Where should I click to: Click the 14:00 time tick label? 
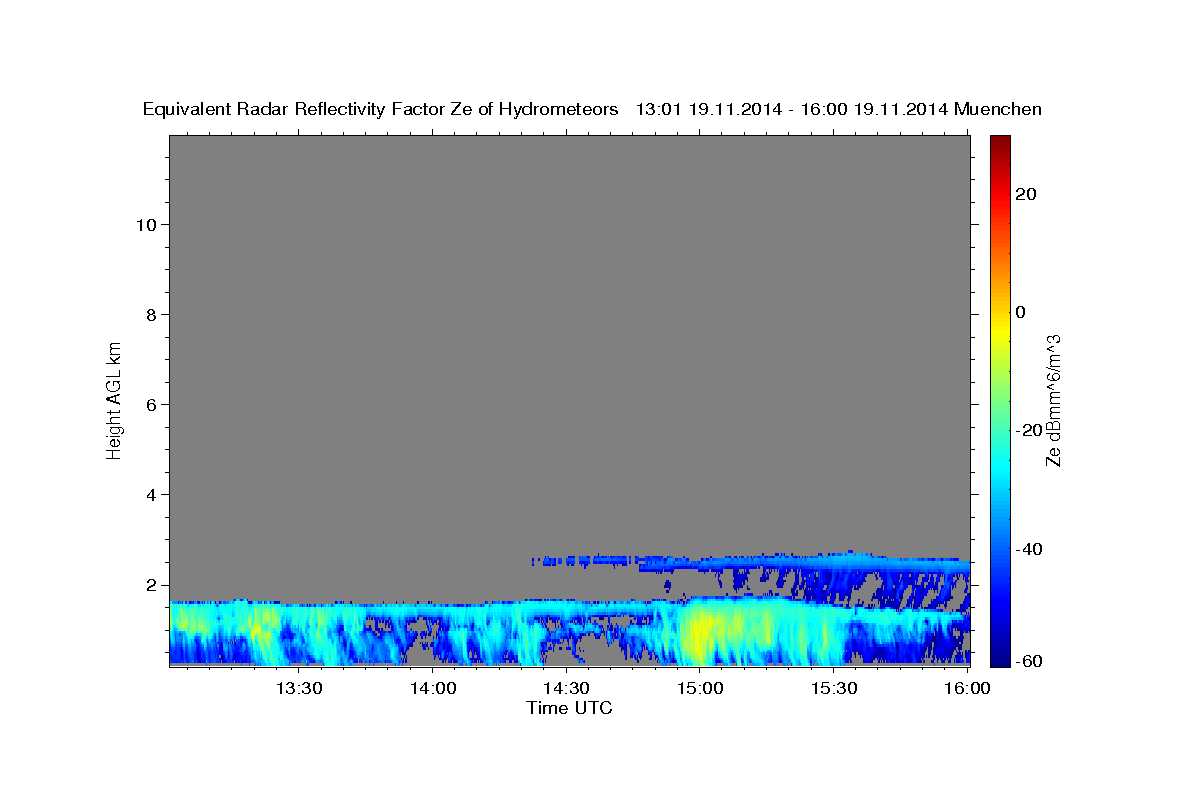click(433, 688)
